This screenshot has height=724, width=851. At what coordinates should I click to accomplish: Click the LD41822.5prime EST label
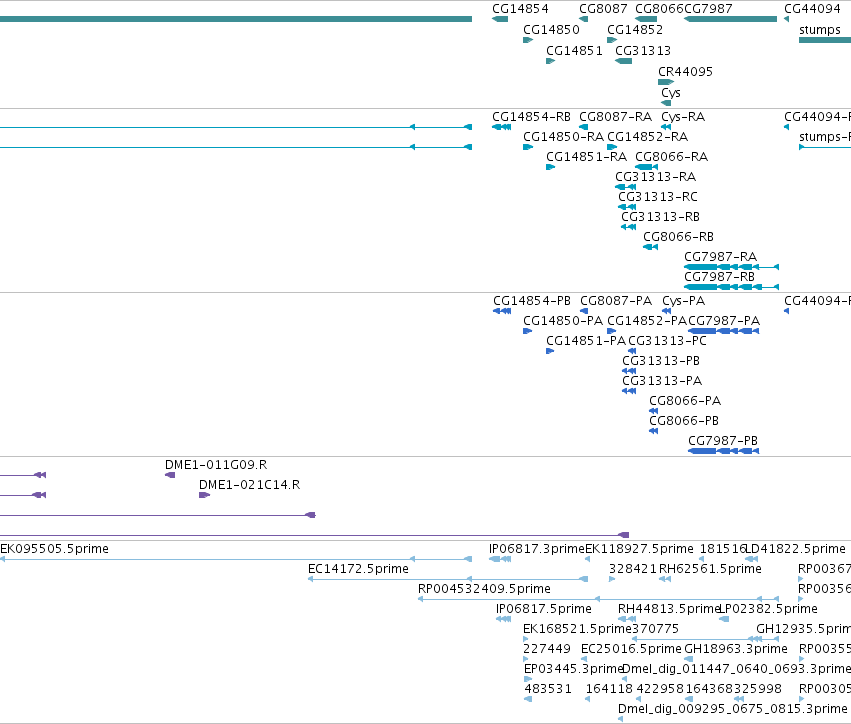click(x=796, y=549)
